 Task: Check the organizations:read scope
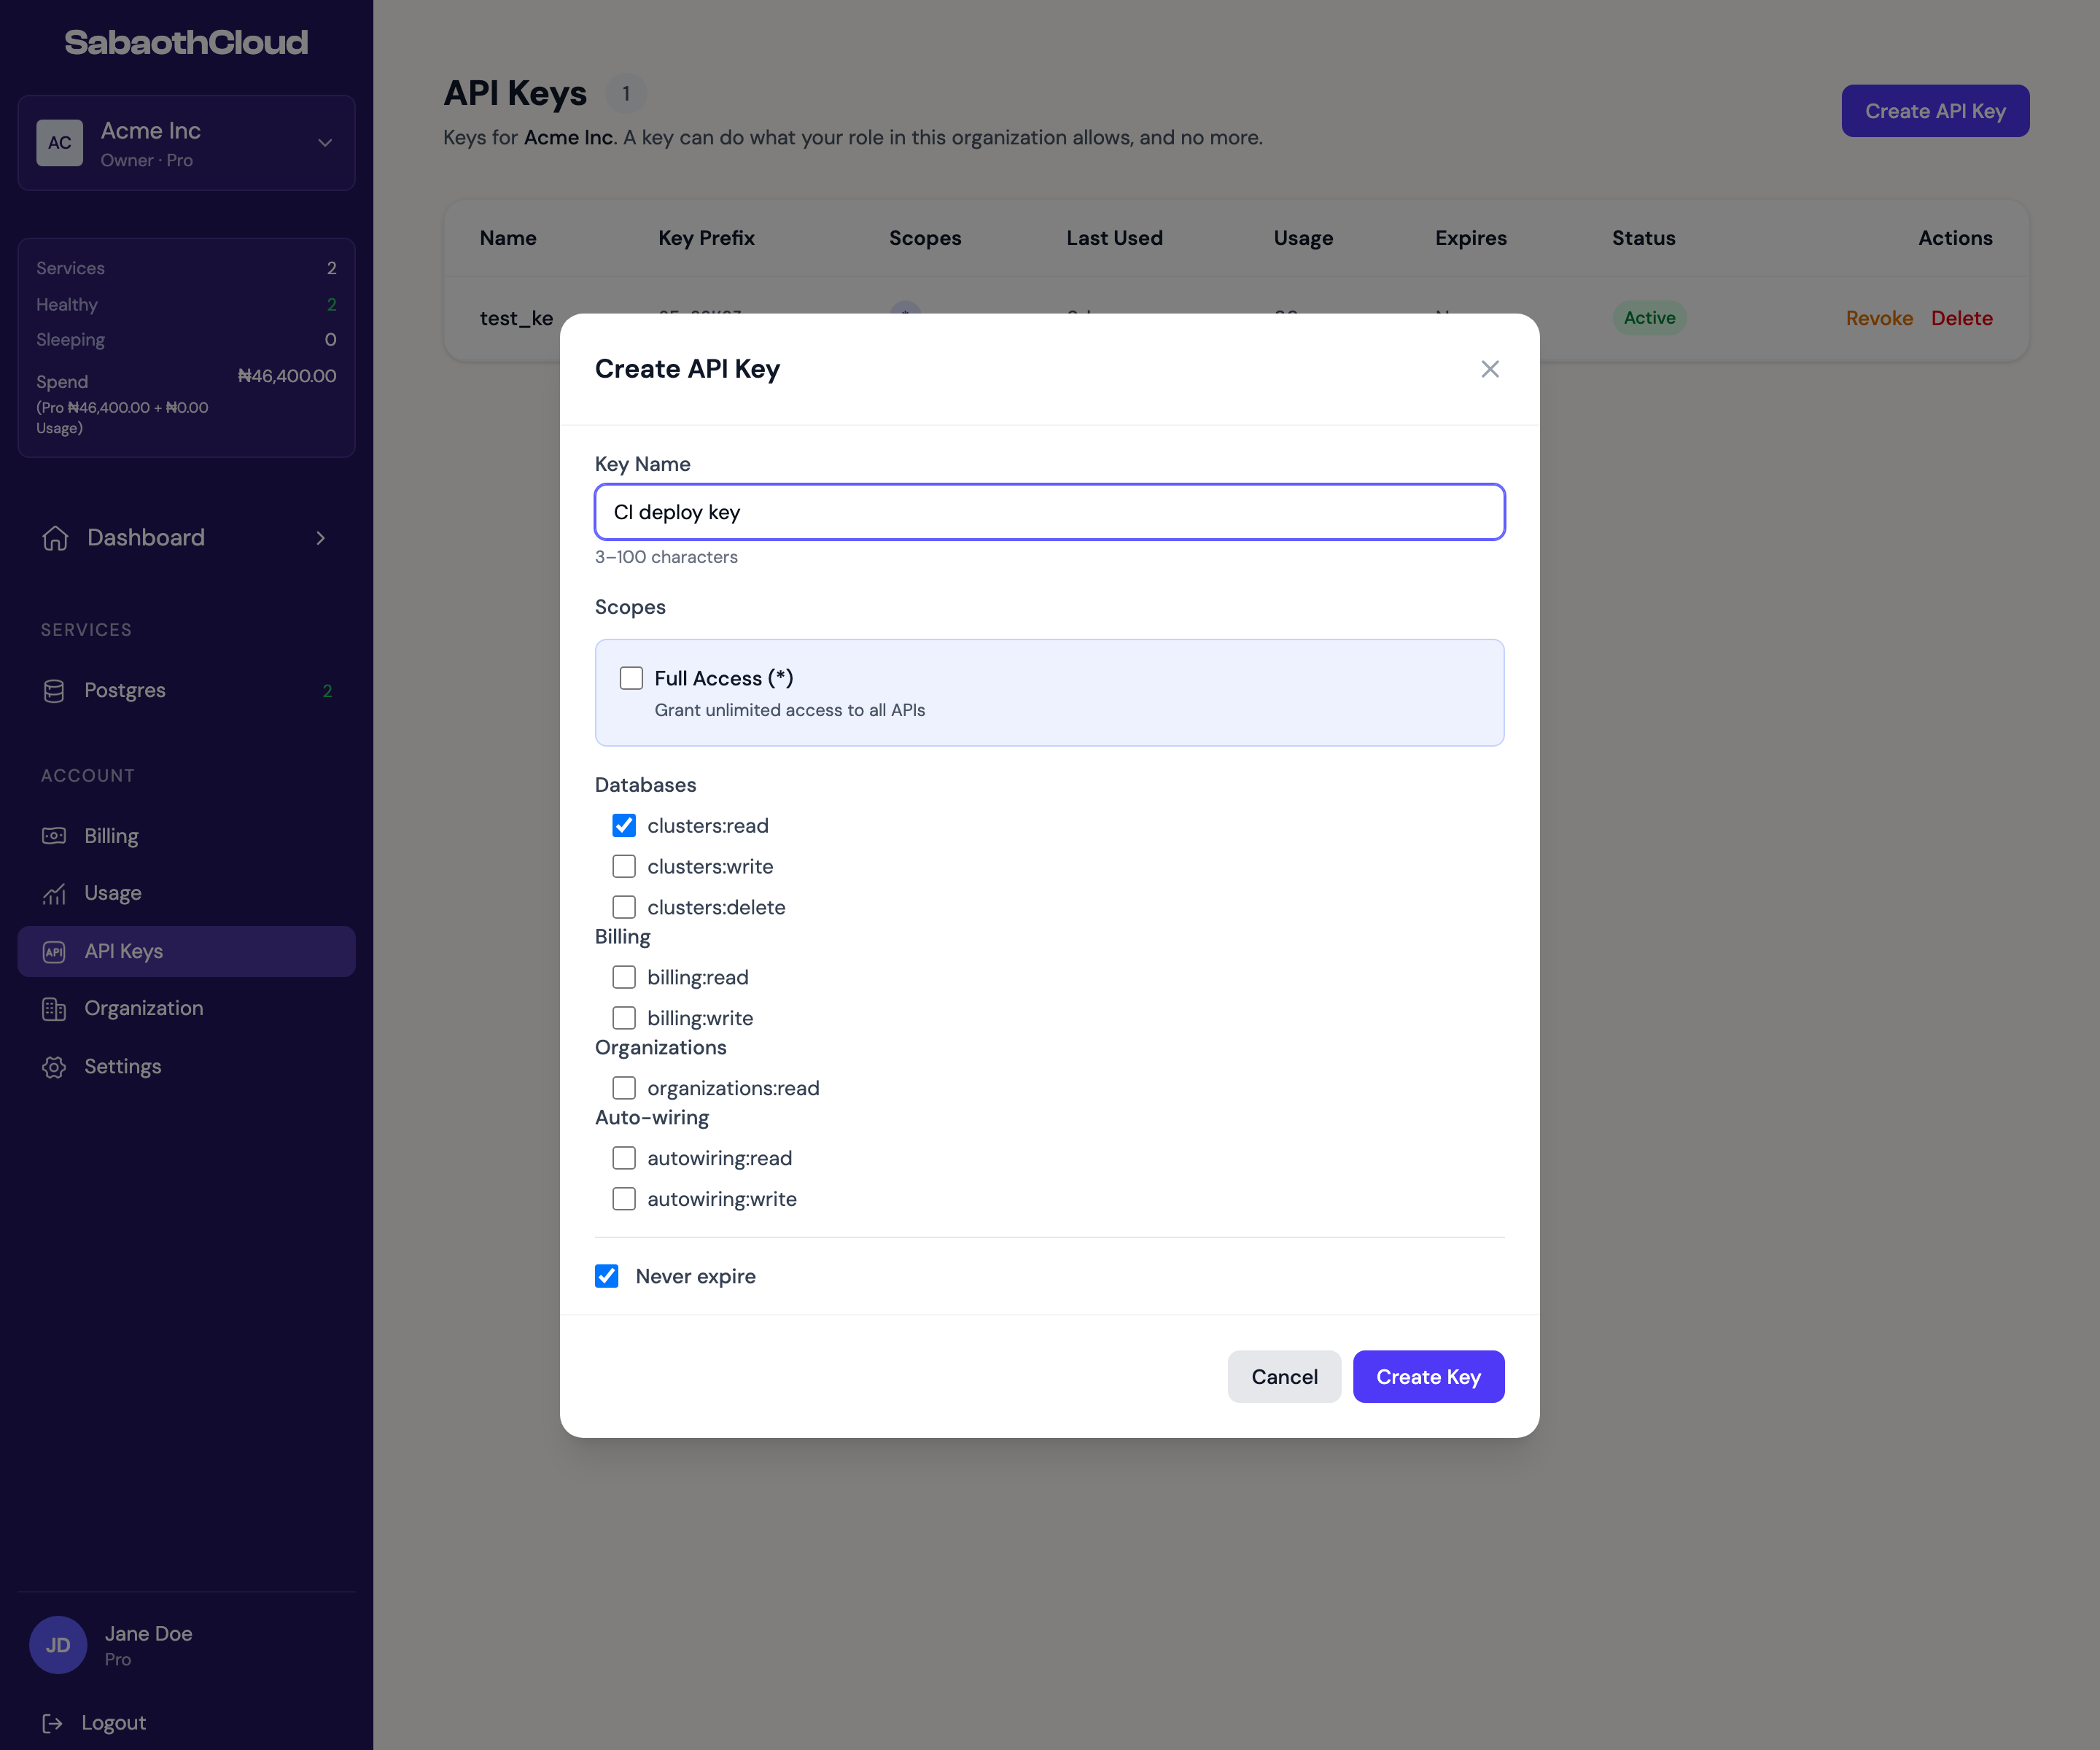tap(624, 1088)
